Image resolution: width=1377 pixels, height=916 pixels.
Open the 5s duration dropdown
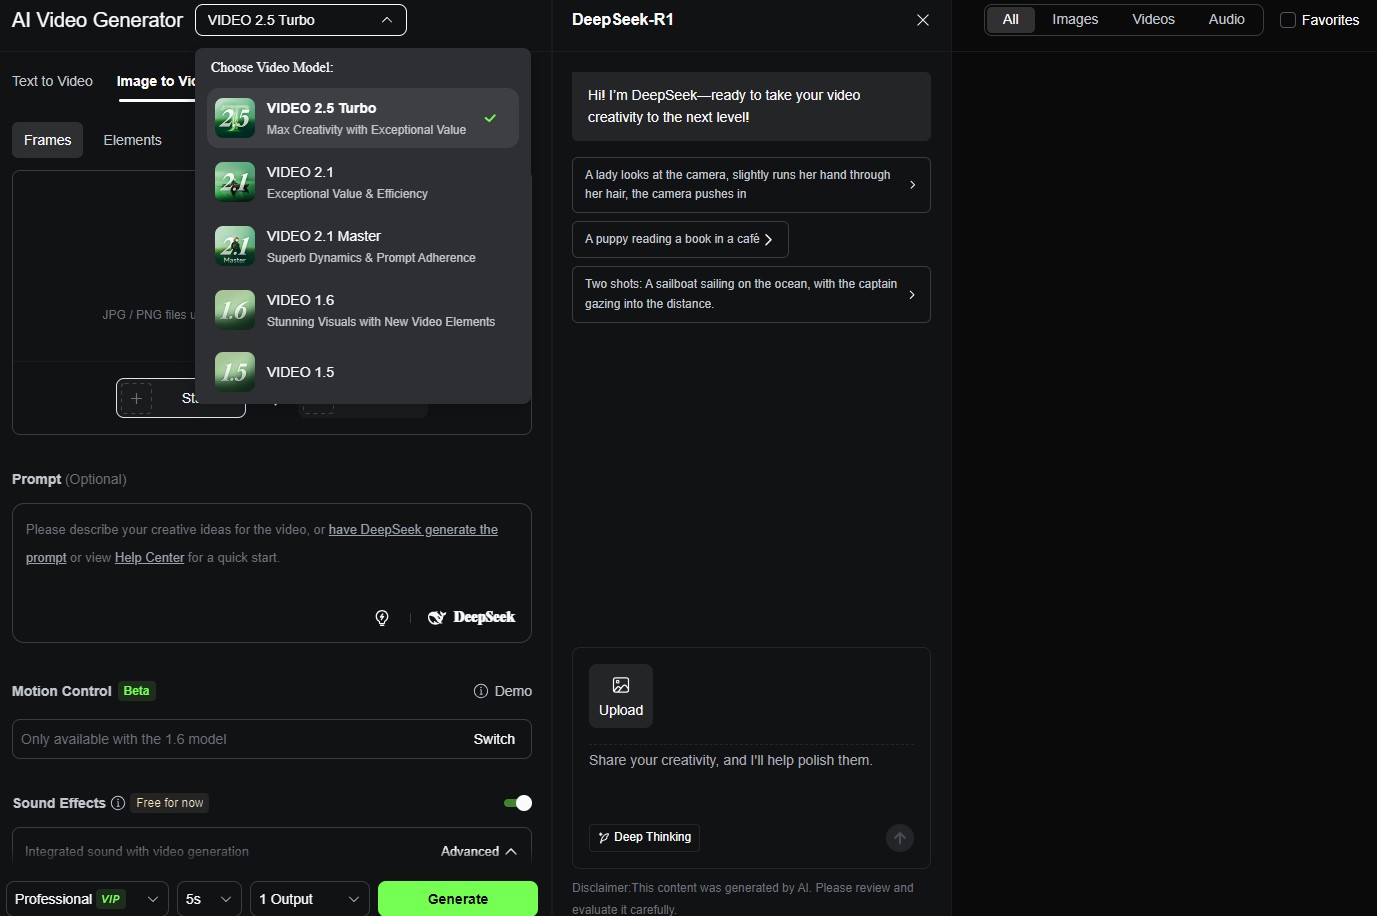point(209,899)
